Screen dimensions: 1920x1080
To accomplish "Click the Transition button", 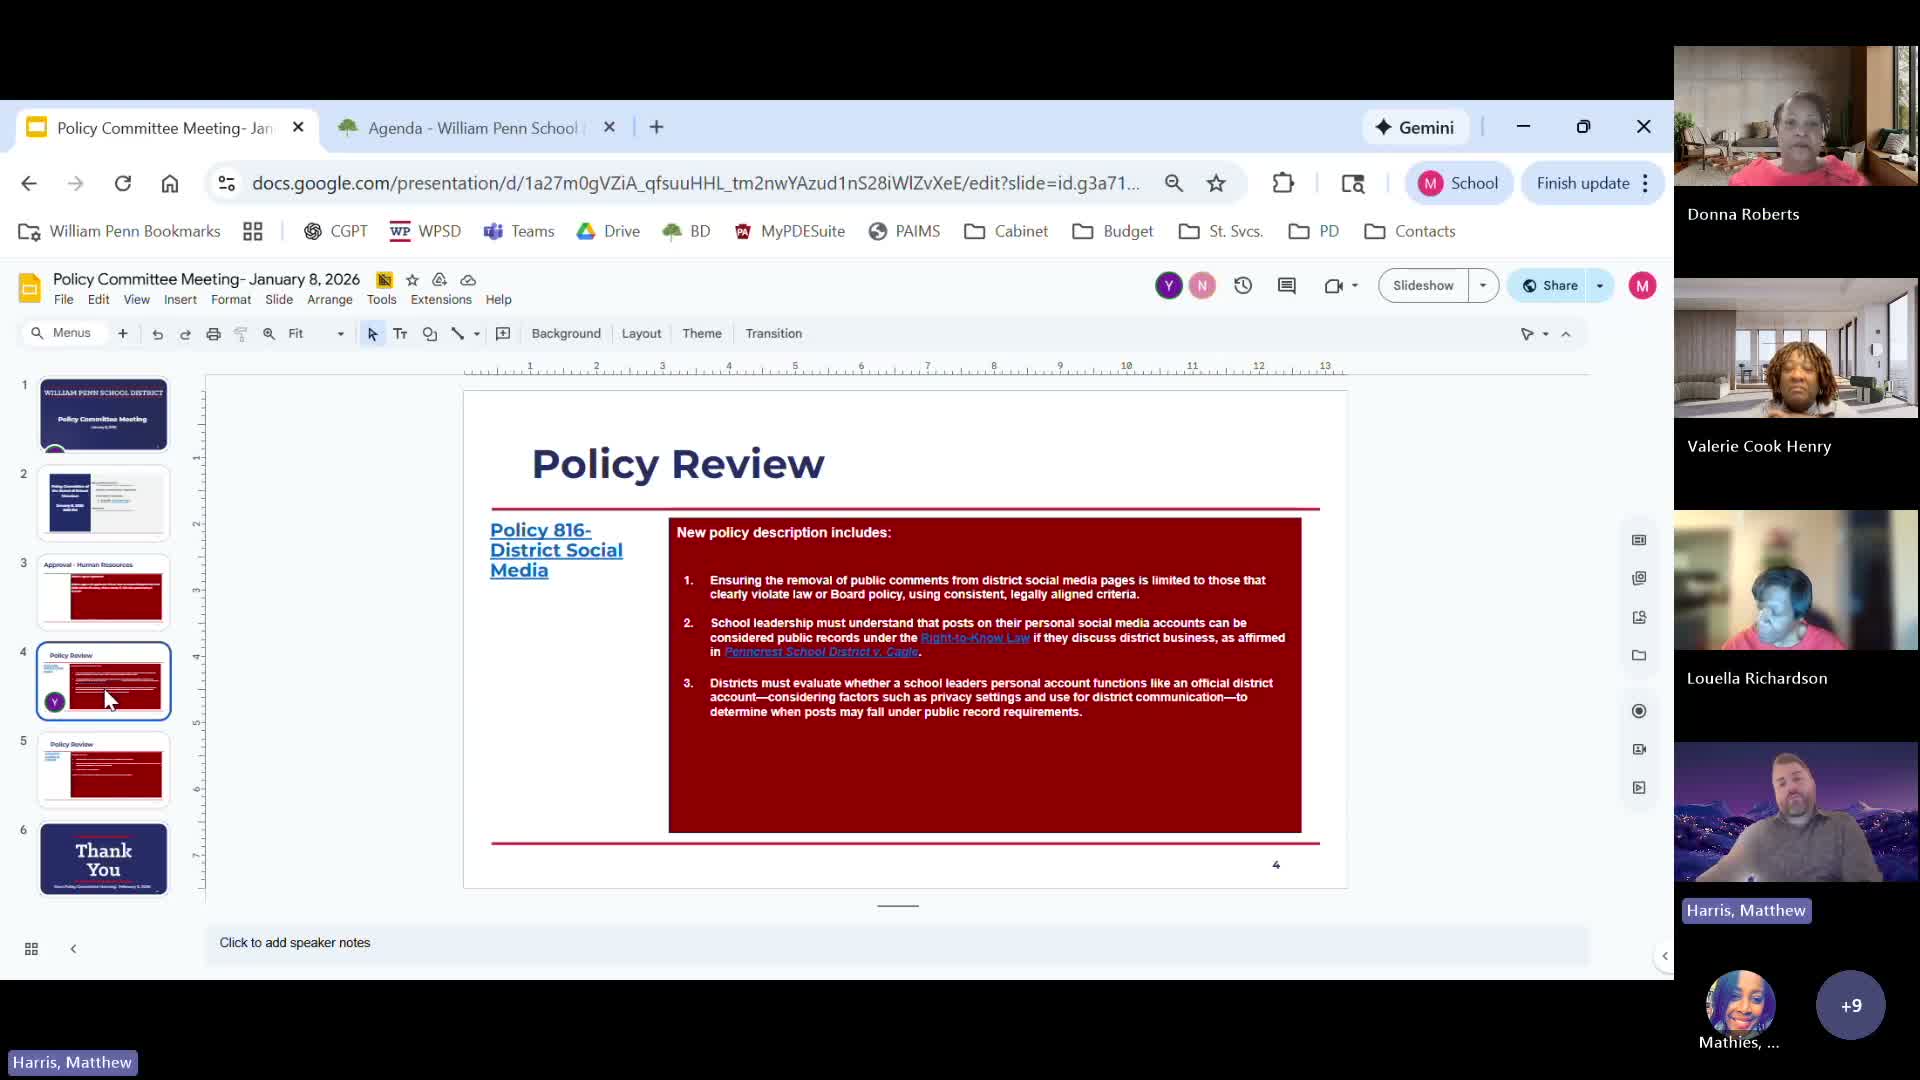I will point(773,334).
